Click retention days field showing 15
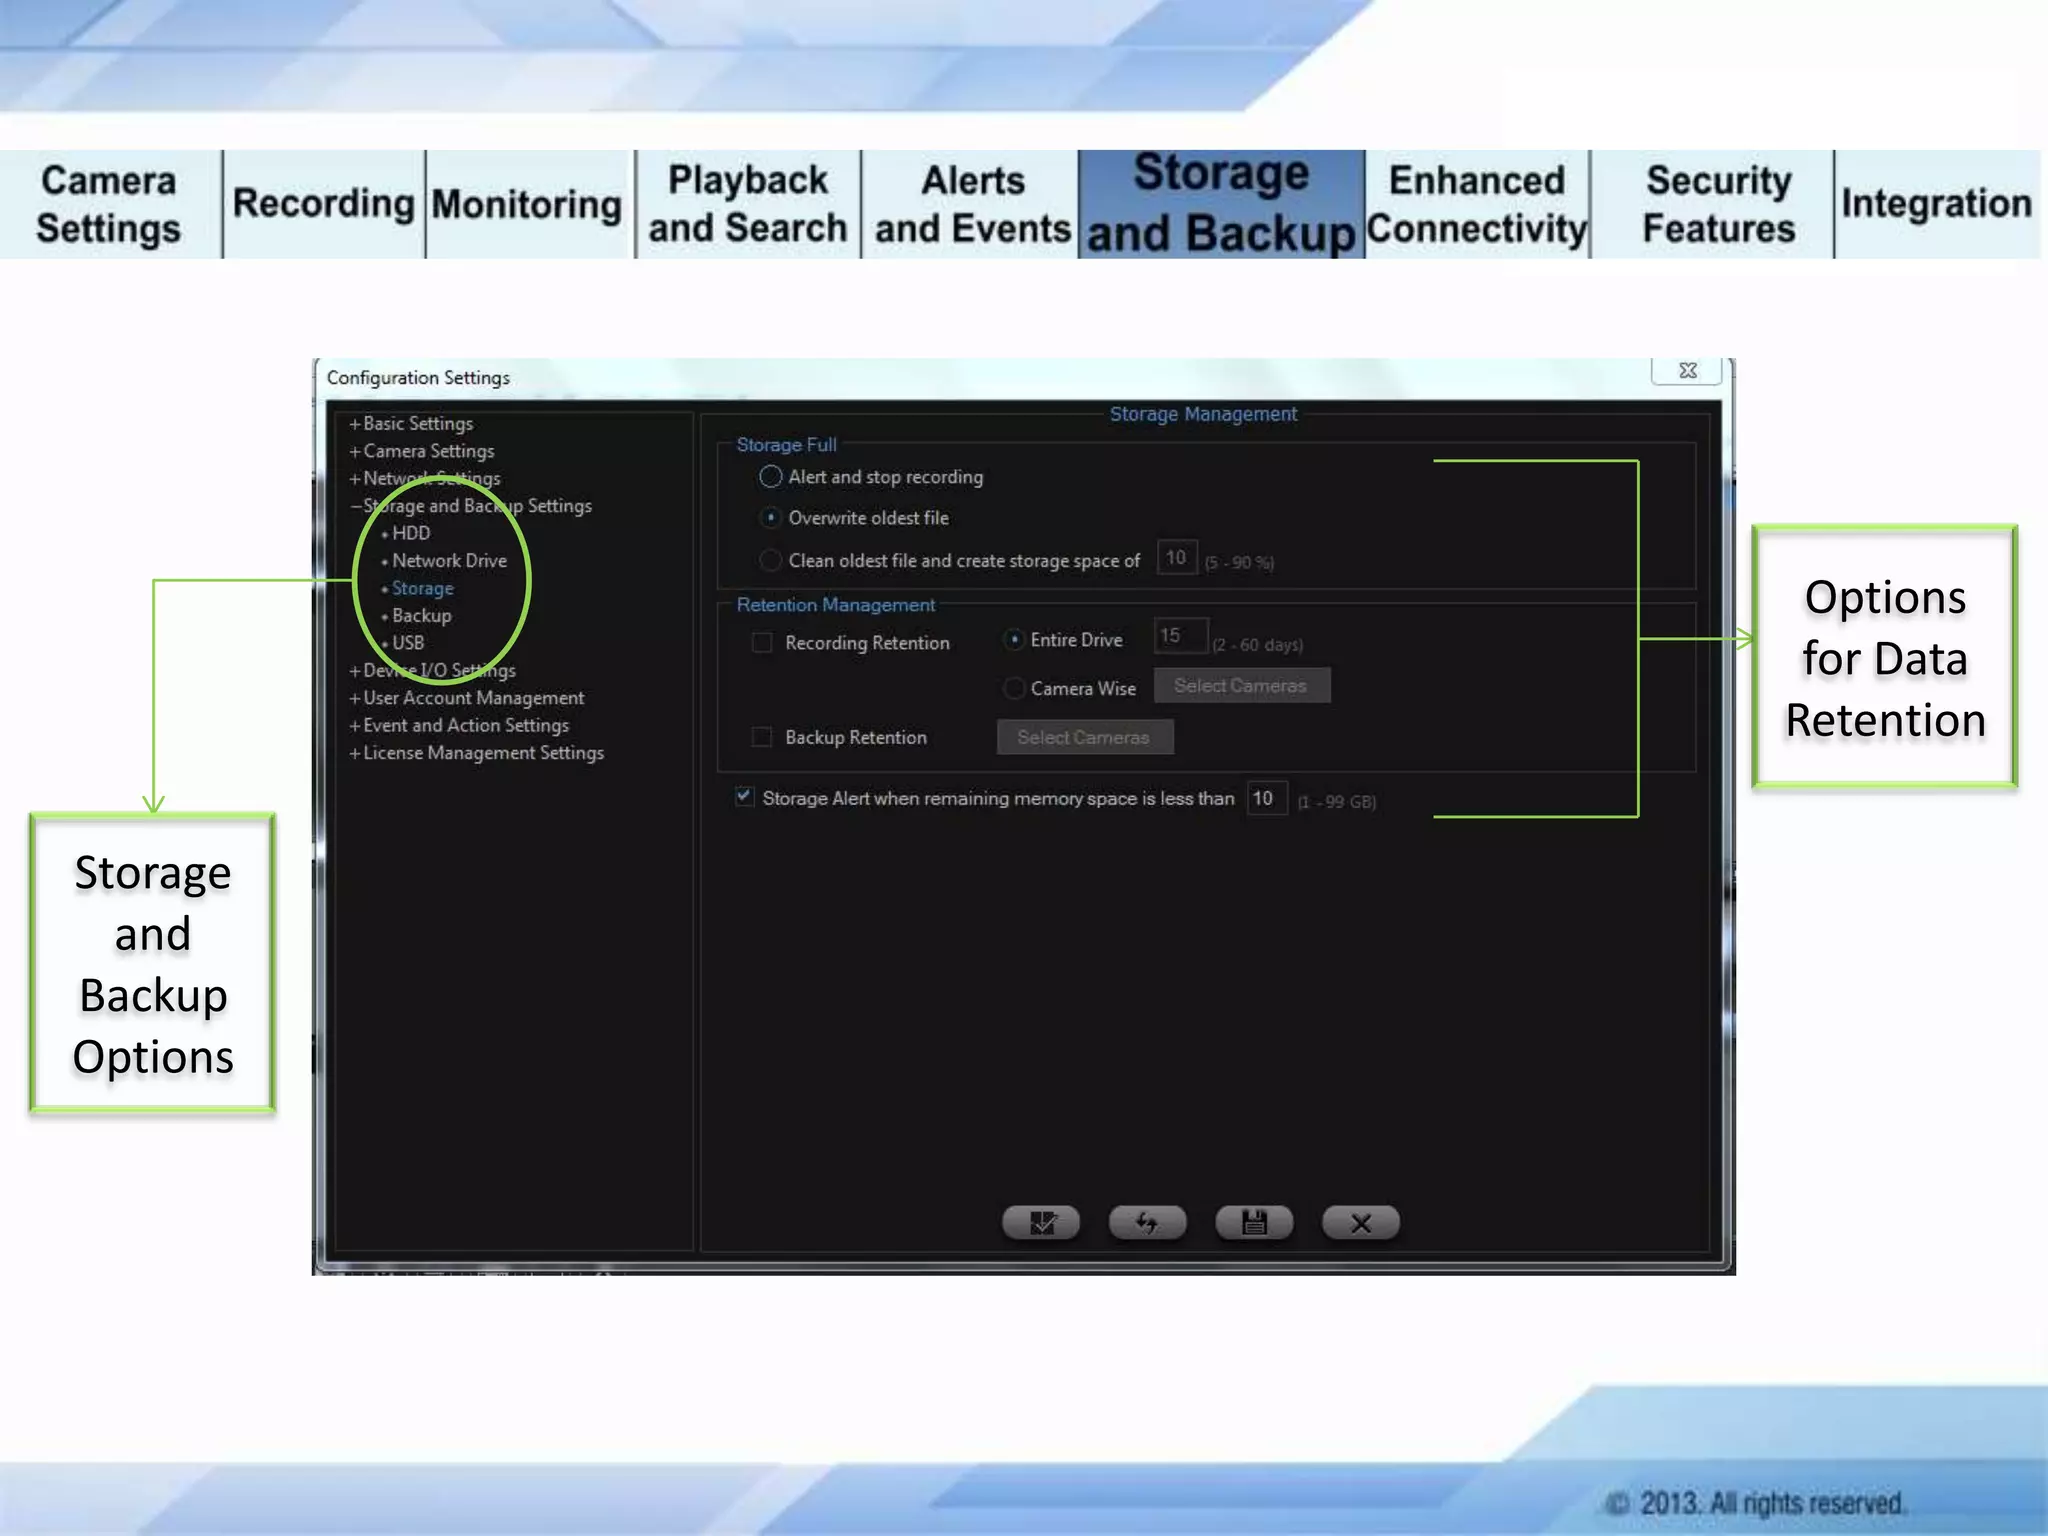Viewport: 2048px width, 1536px height. pyautogui.click(x=1180, y=636)
